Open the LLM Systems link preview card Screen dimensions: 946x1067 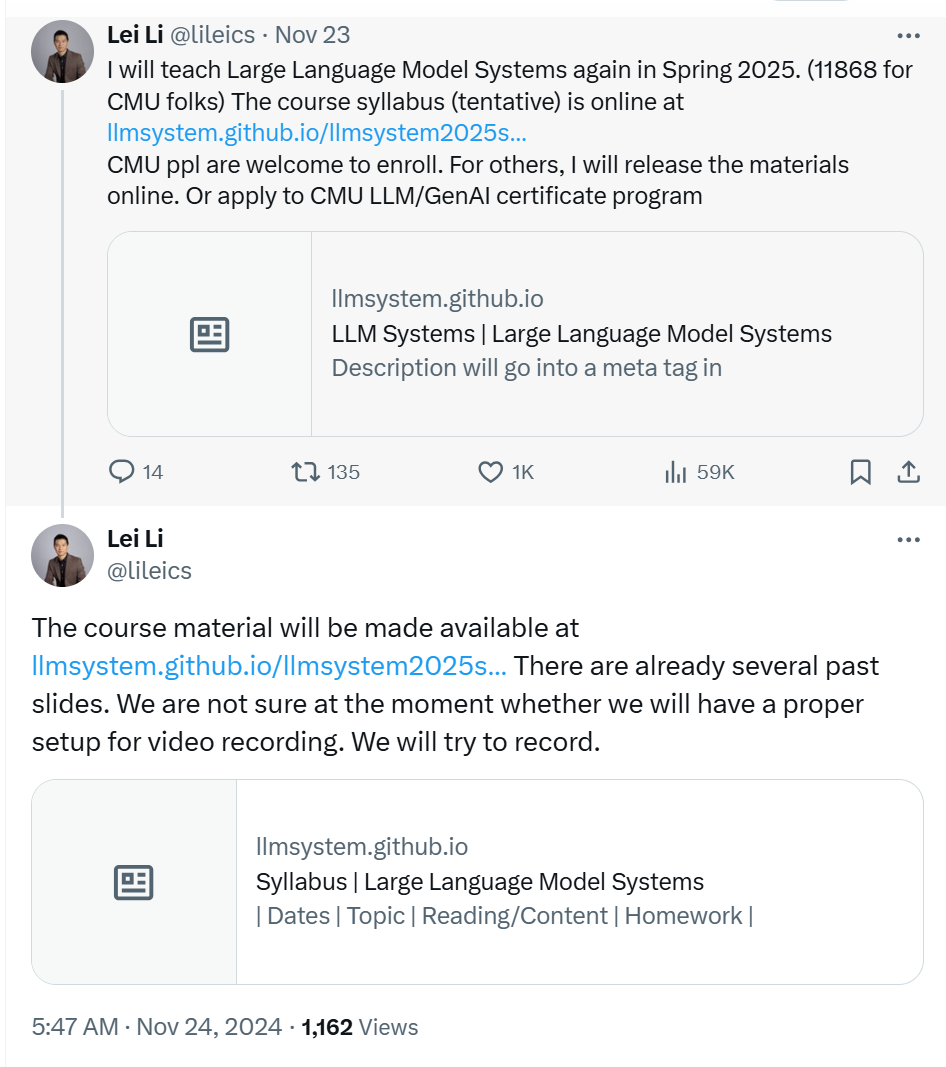515,334
